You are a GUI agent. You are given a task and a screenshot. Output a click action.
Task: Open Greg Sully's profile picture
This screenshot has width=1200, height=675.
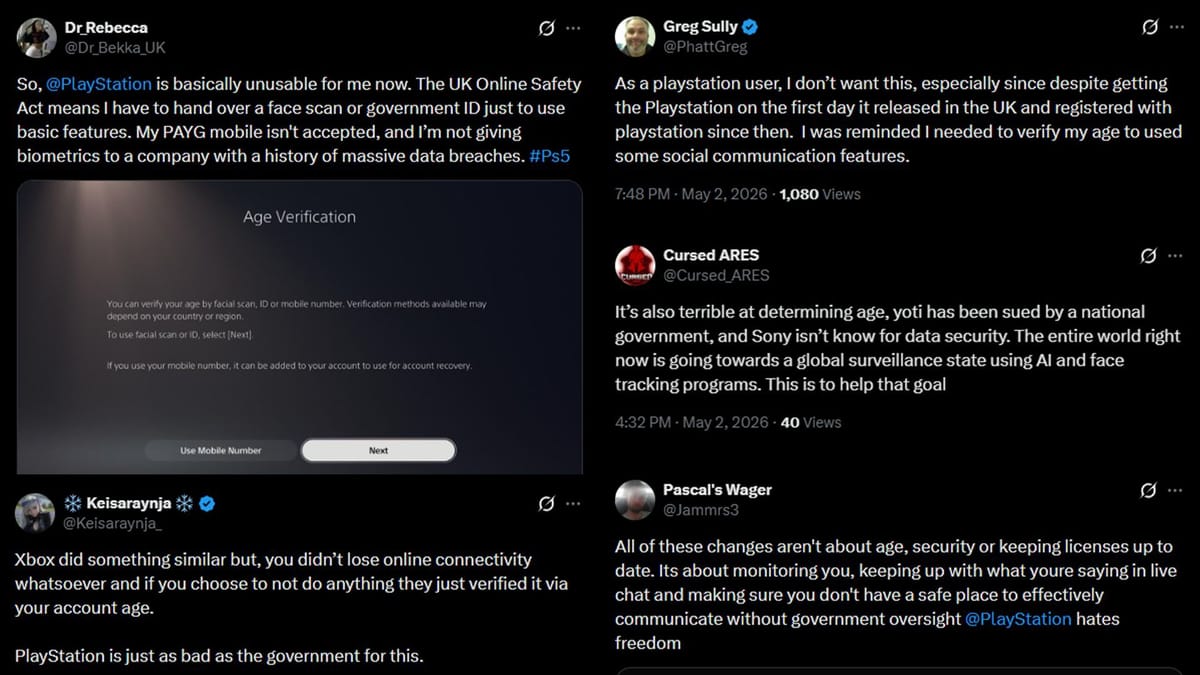(x=634, y=37)
